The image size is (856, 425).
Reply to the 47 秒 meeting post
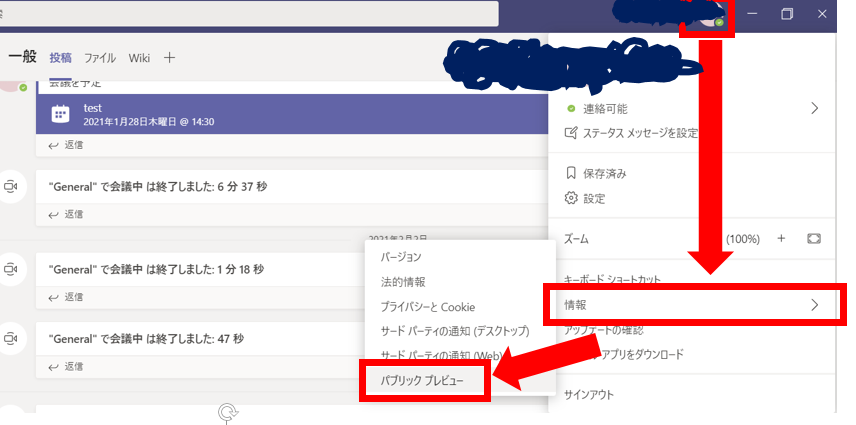(66, 367)
